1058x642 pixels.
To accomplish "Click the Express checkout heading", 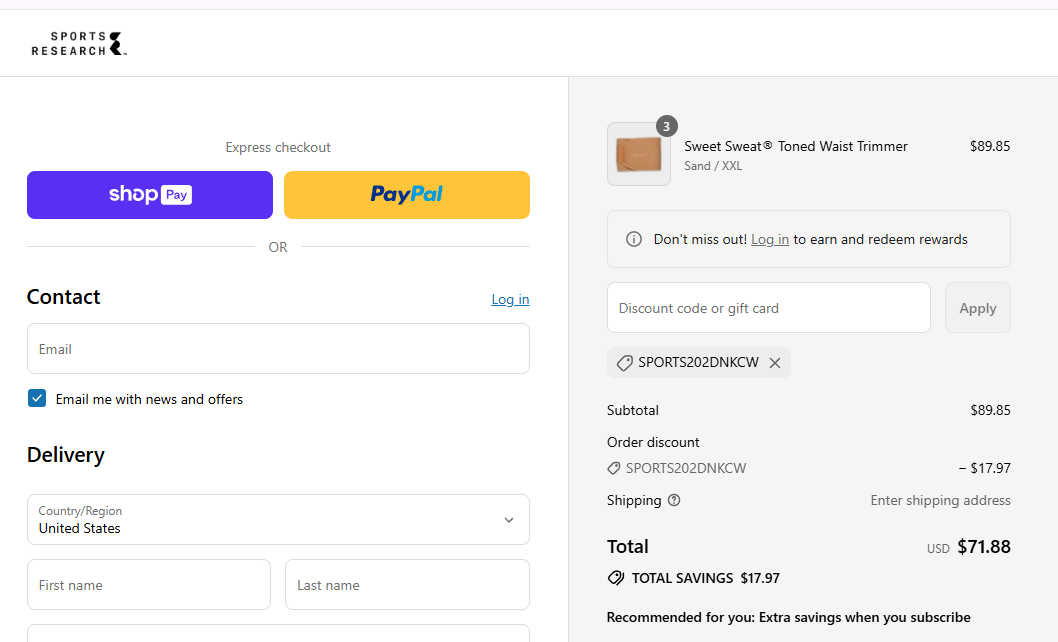I will (x=278, y=147).
